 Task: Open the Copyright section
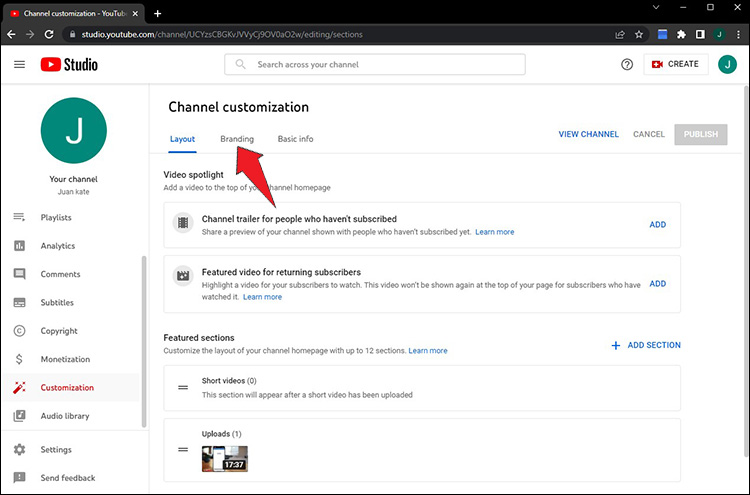pos(59,331)
